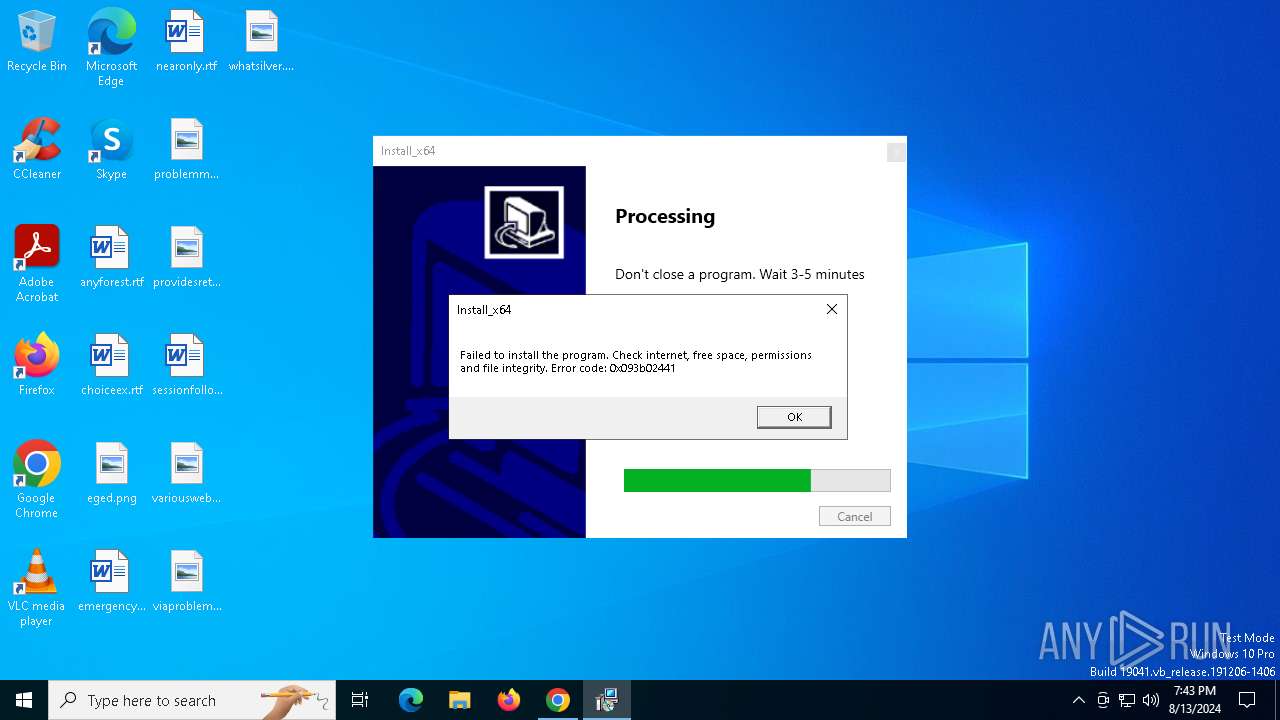Select anyforest.rtf desktop file
Image resolution: width=1280 pixels, height=720 pixels.
pyautogui.click(x=111, y=258)
